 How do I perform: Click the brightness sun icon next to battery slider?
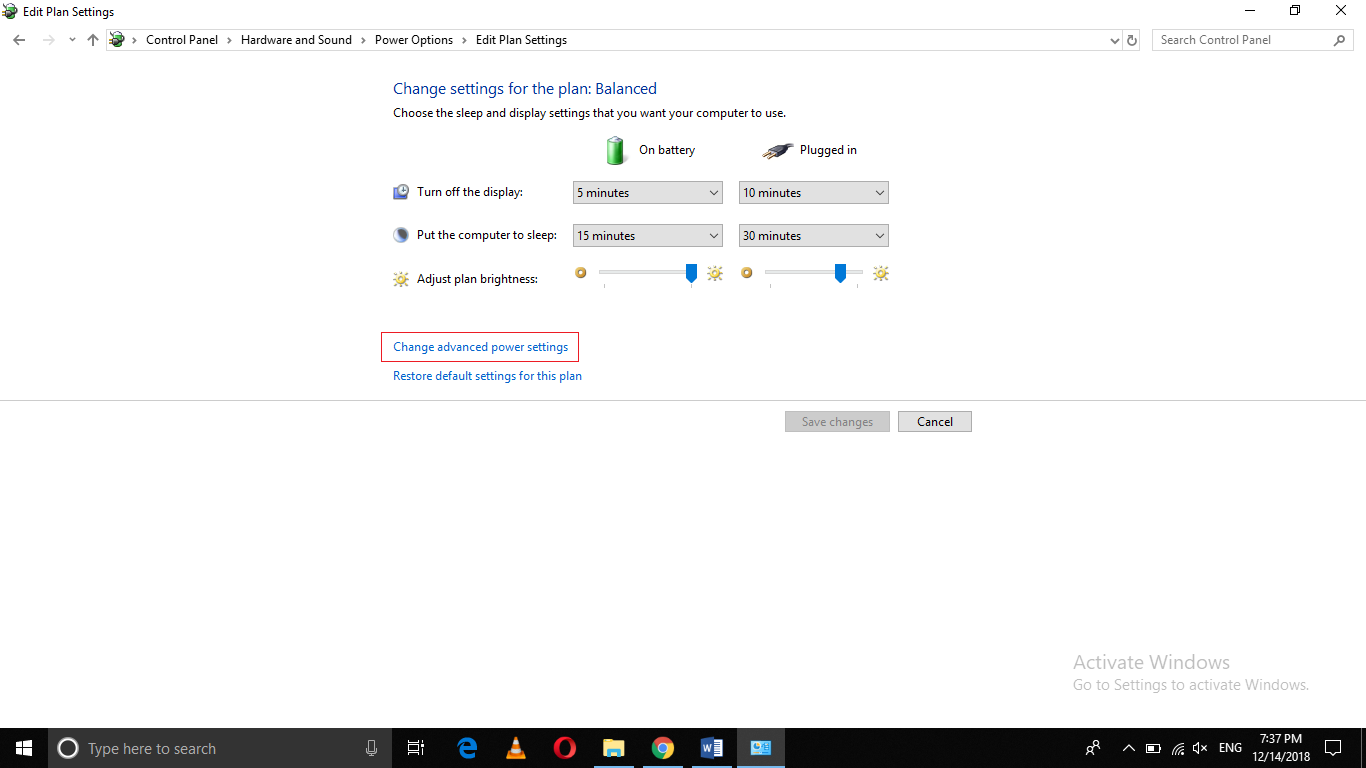click(715, 273)
